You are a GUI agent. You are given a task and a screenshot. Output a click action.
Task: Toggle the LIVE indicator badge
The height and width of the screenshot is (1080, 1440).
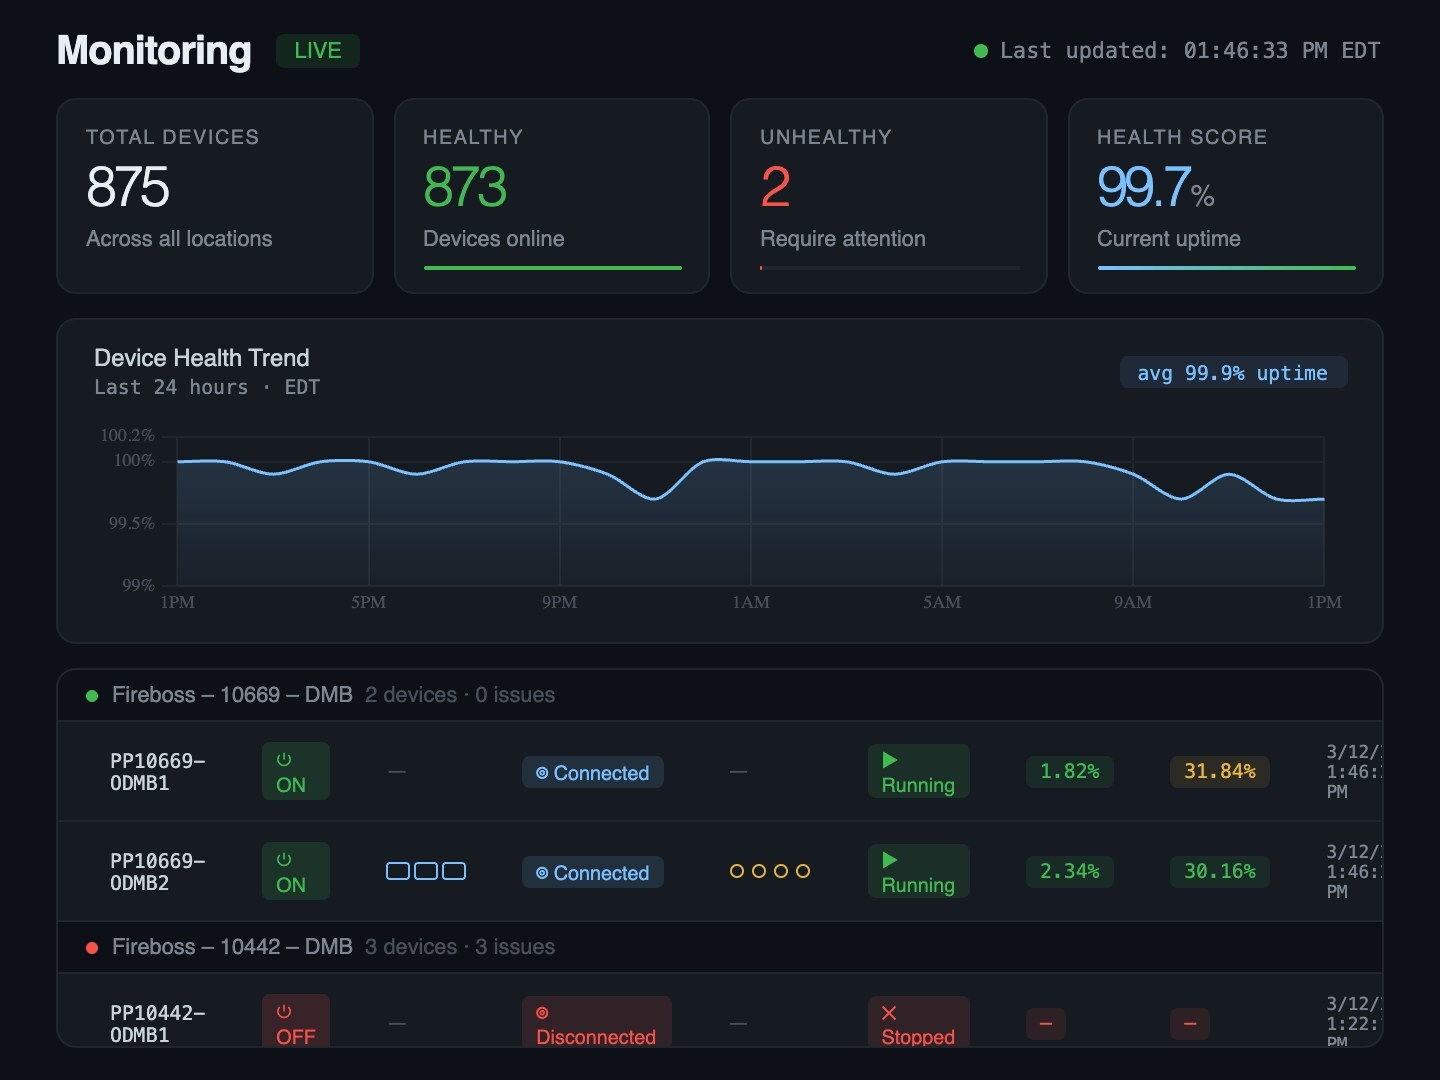pyautogui.click(x=317, y=51)
